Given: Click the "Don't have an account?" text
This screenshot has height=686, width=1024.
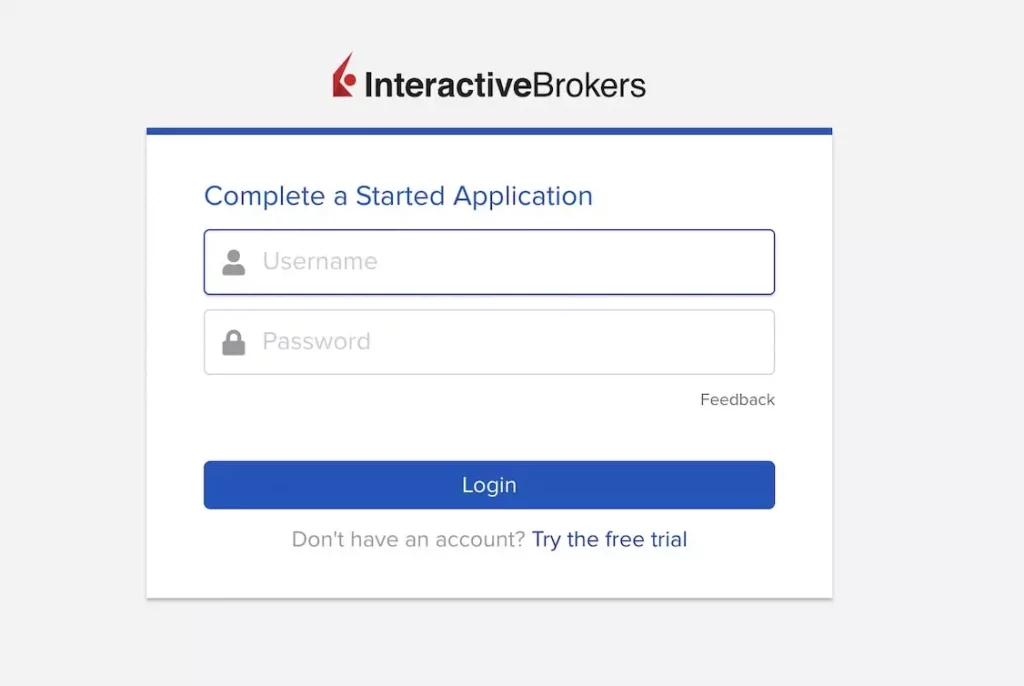Looking at the screenshot, I should [x=408, y=540].
